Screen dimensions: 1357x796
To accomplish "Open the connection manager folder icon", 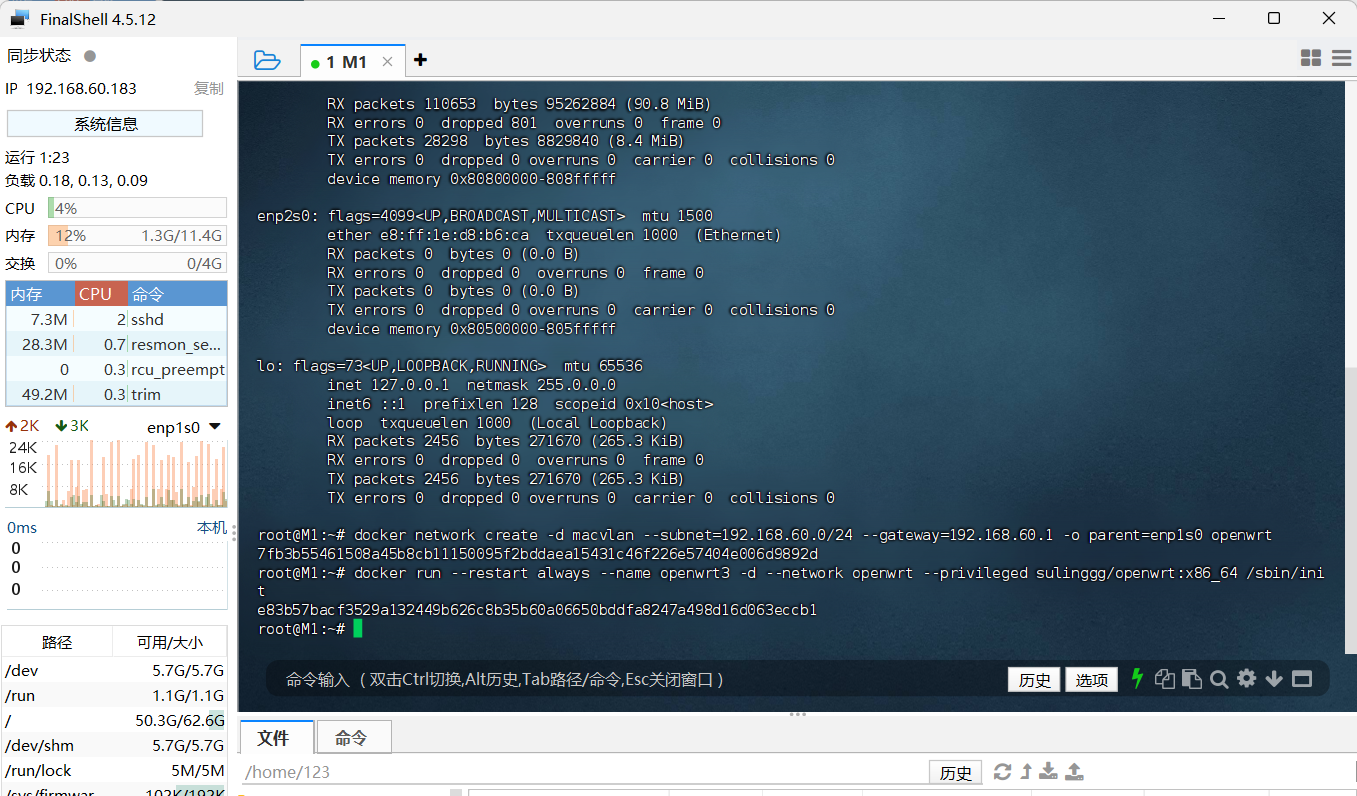I will tap(267, 60).
